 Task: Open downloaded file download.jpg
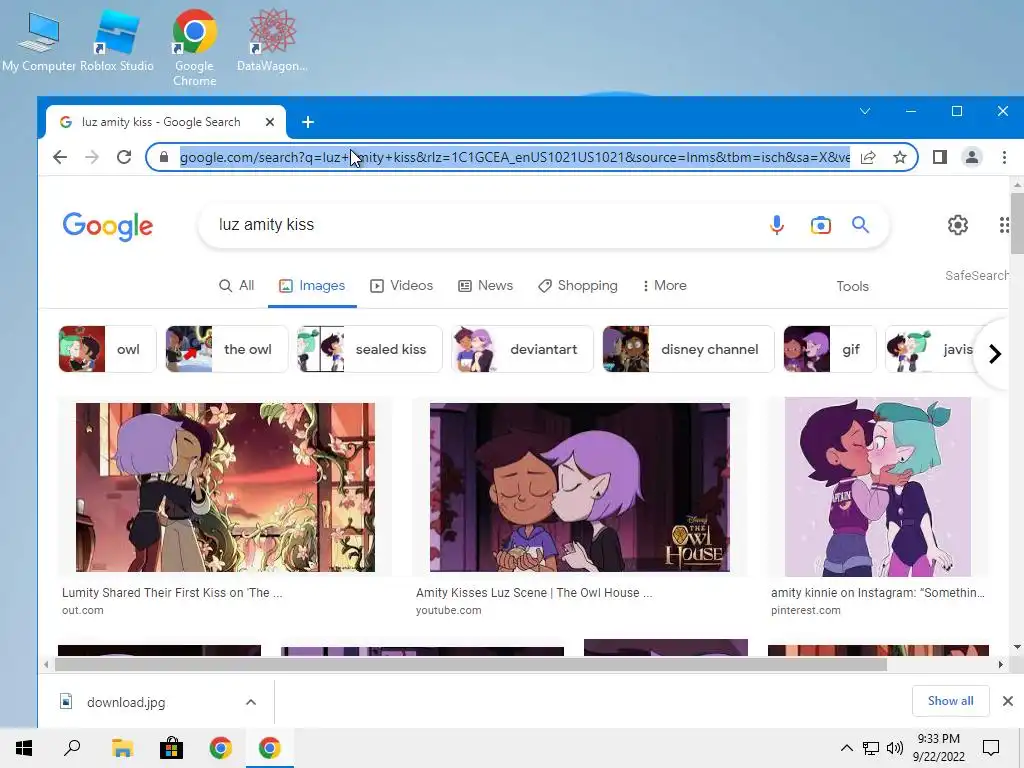pyautogui.click(x=125, y=703)
